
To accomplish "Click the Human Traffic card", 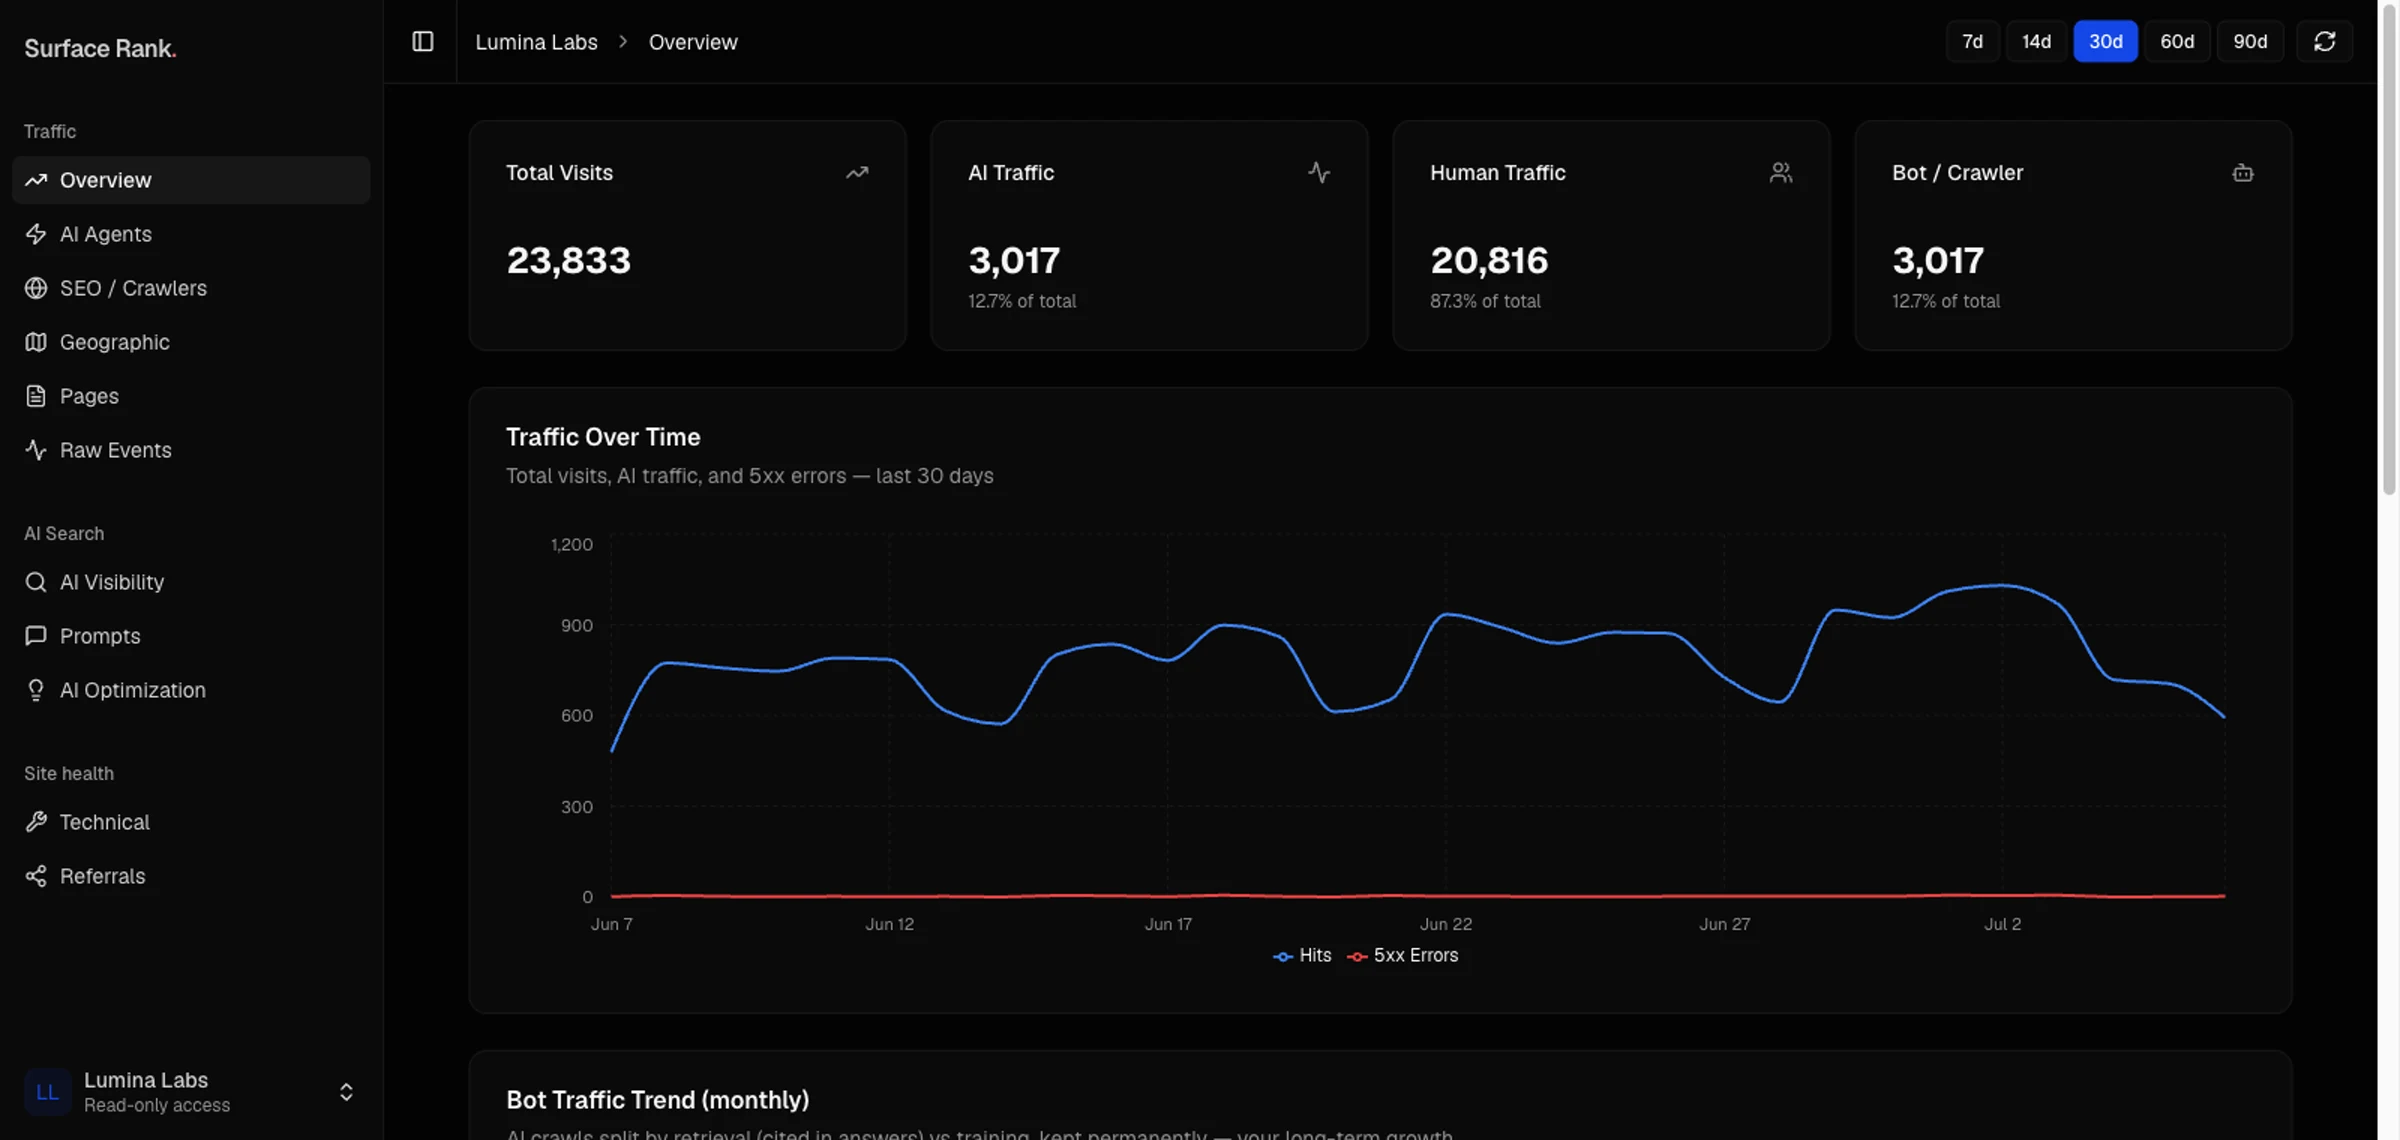I will click(x=1612, y=236).
